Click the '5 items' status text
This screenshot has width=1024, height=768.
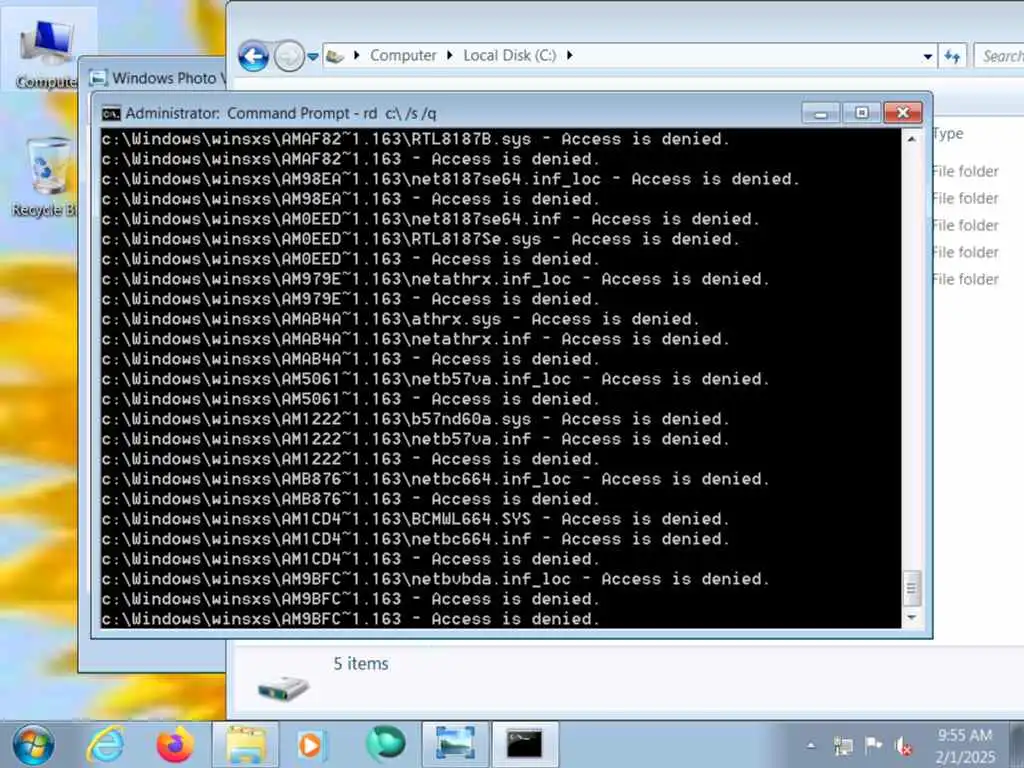click(360, 664)
